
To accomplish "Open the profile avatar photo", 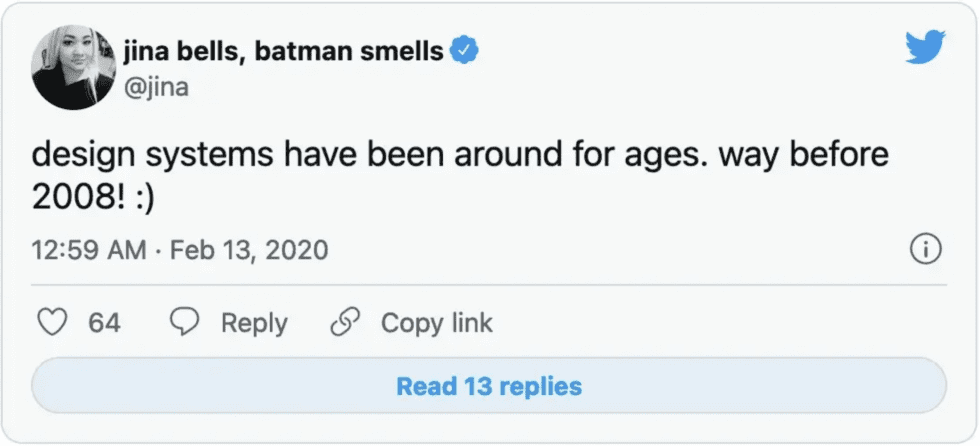I will coord(70,67).
